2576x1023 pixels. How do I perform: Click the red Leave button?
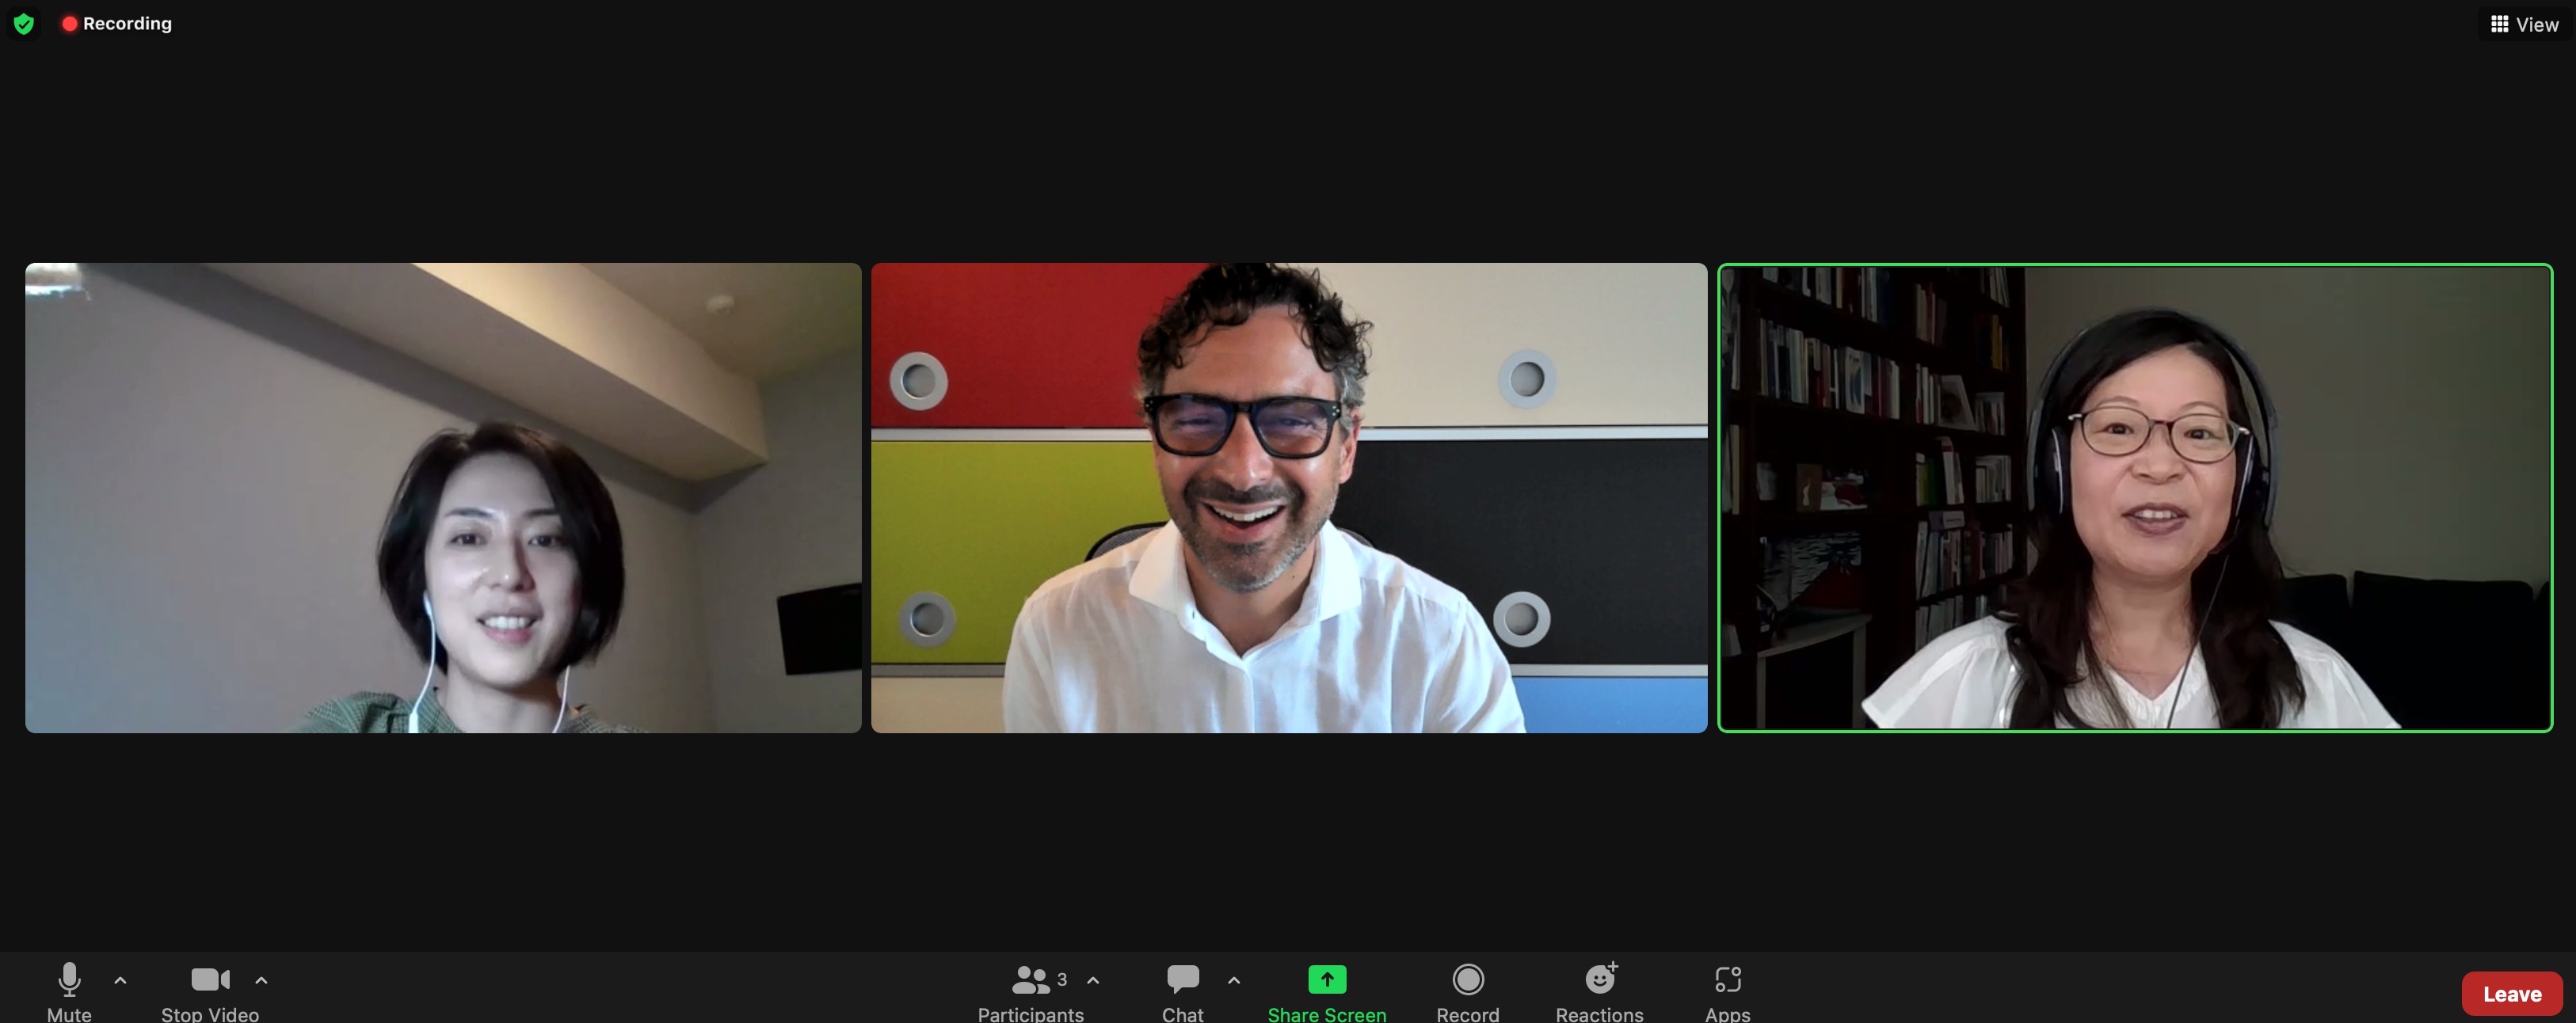[x=2511, y=993]
